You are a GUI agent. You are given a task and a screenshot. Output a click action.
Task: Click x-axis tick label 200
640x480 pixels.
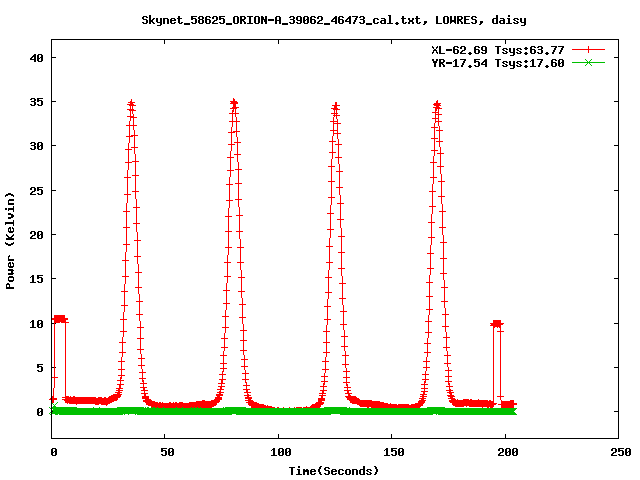[507, 452]
